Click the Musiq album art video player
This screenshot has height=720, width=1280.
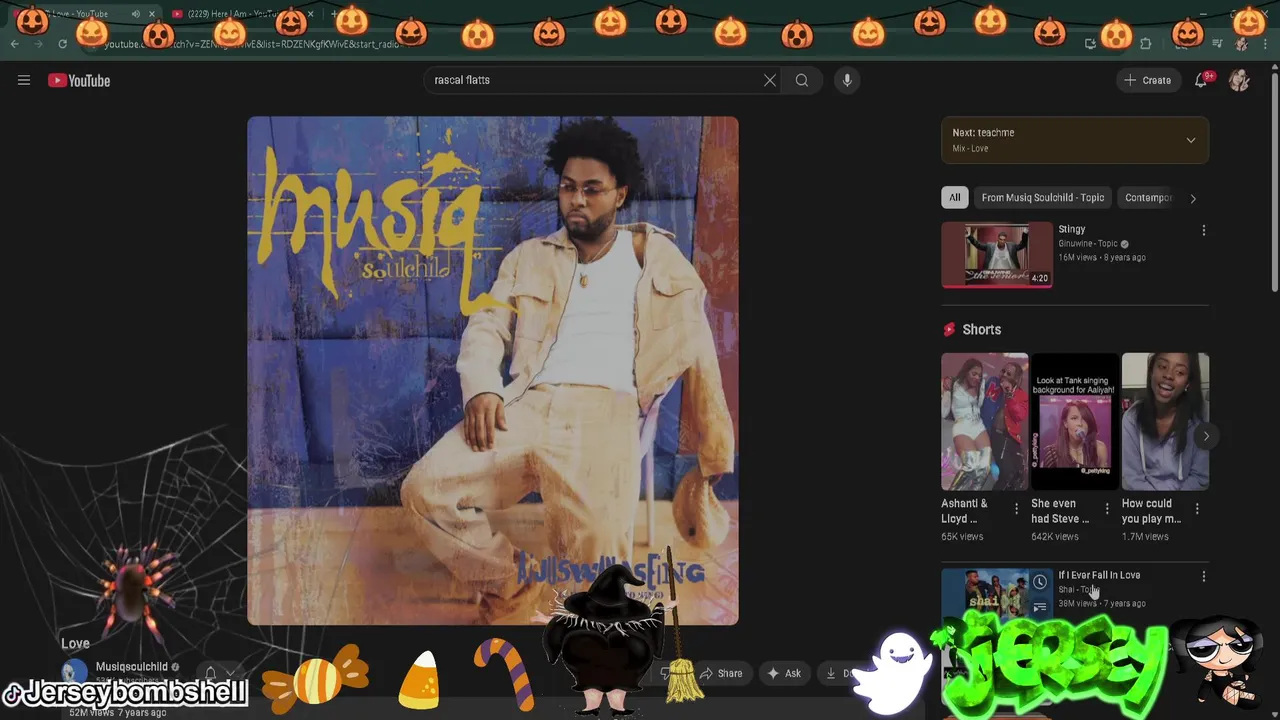point(493,371)
